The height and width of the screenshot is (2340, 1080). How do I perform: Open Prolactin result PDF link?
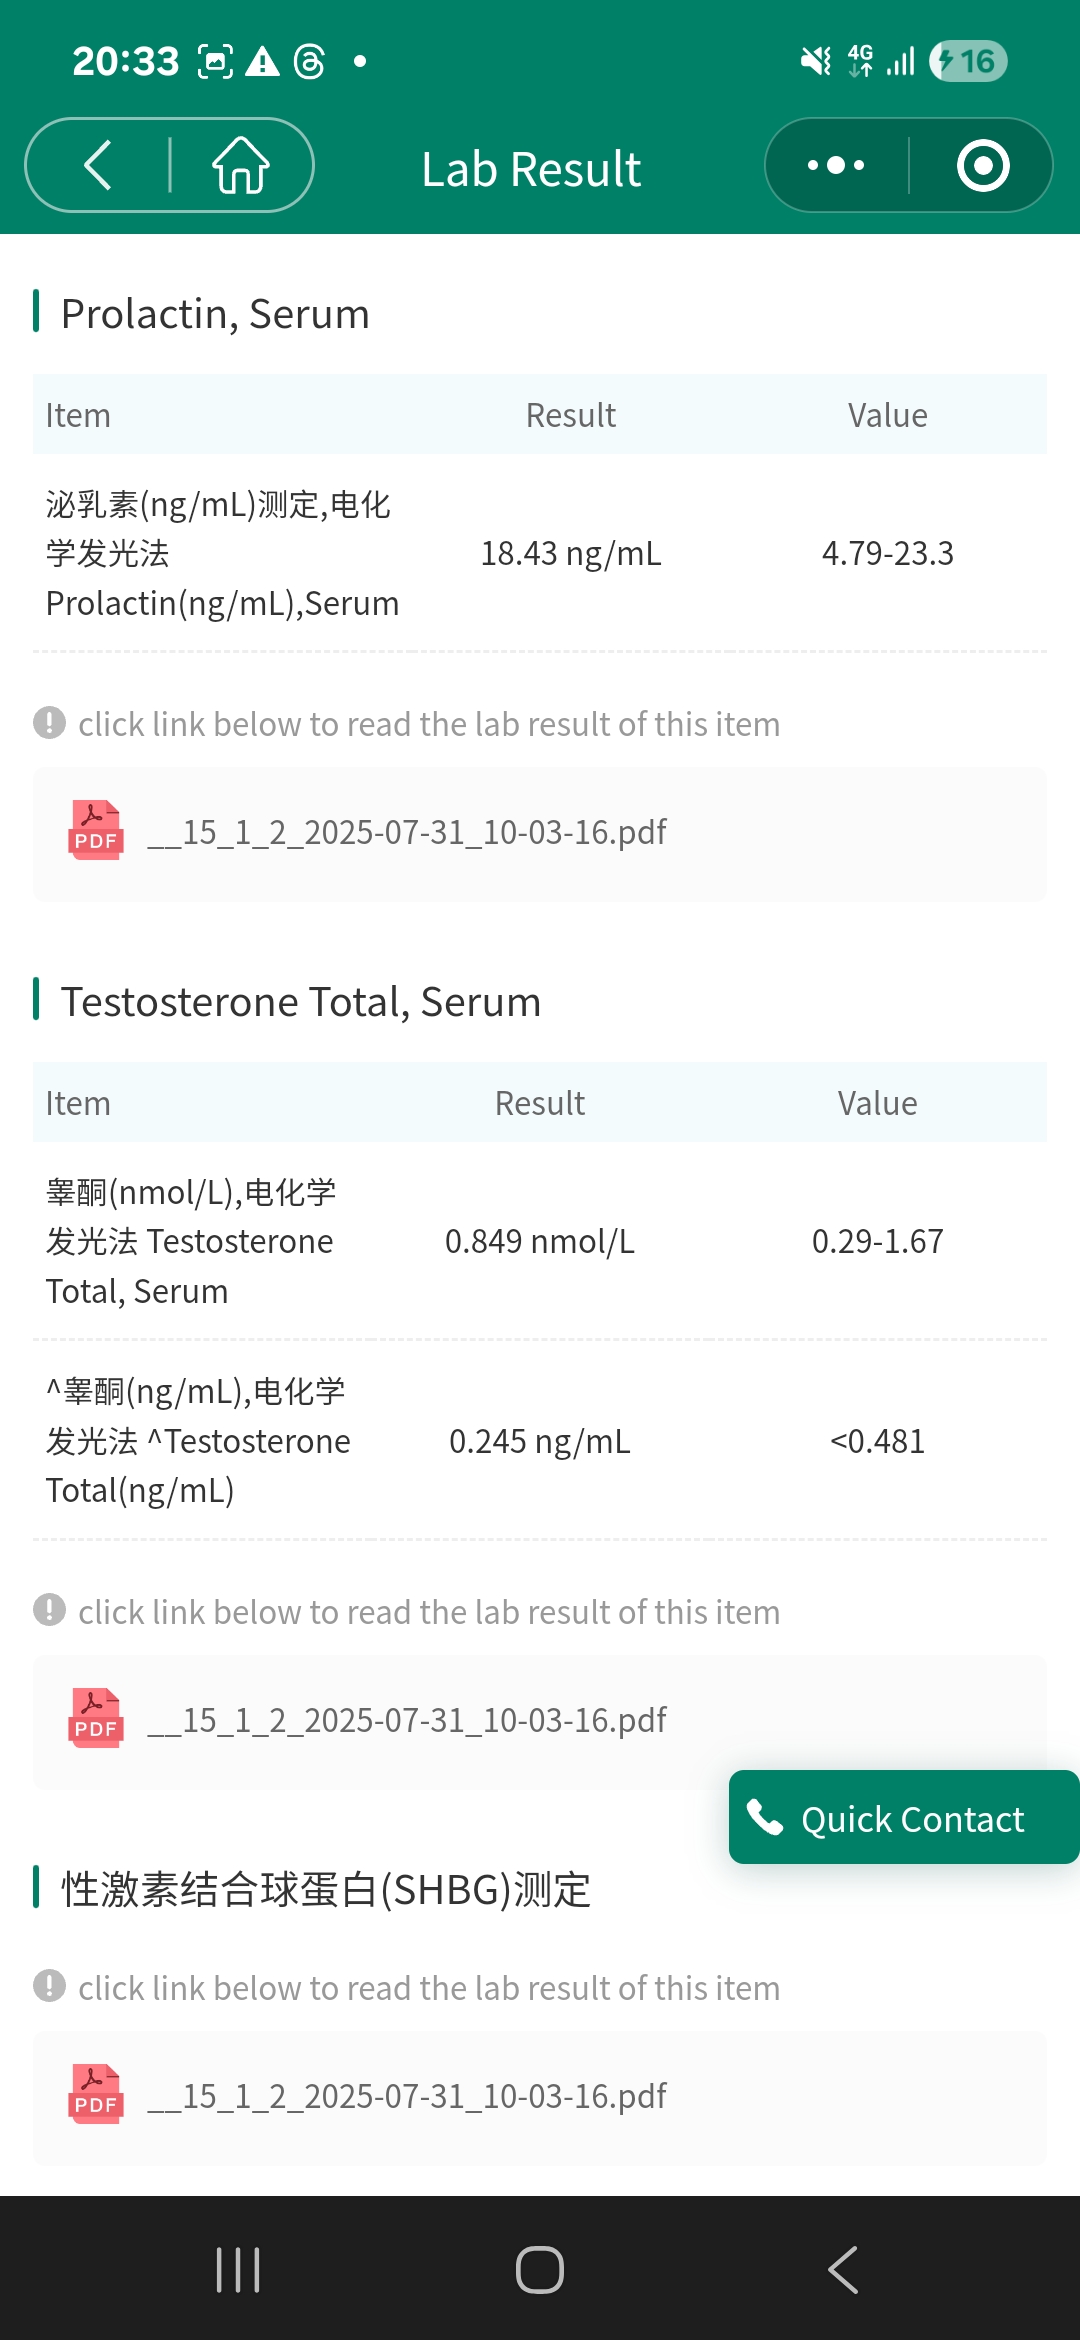click(x=406, y=832)
